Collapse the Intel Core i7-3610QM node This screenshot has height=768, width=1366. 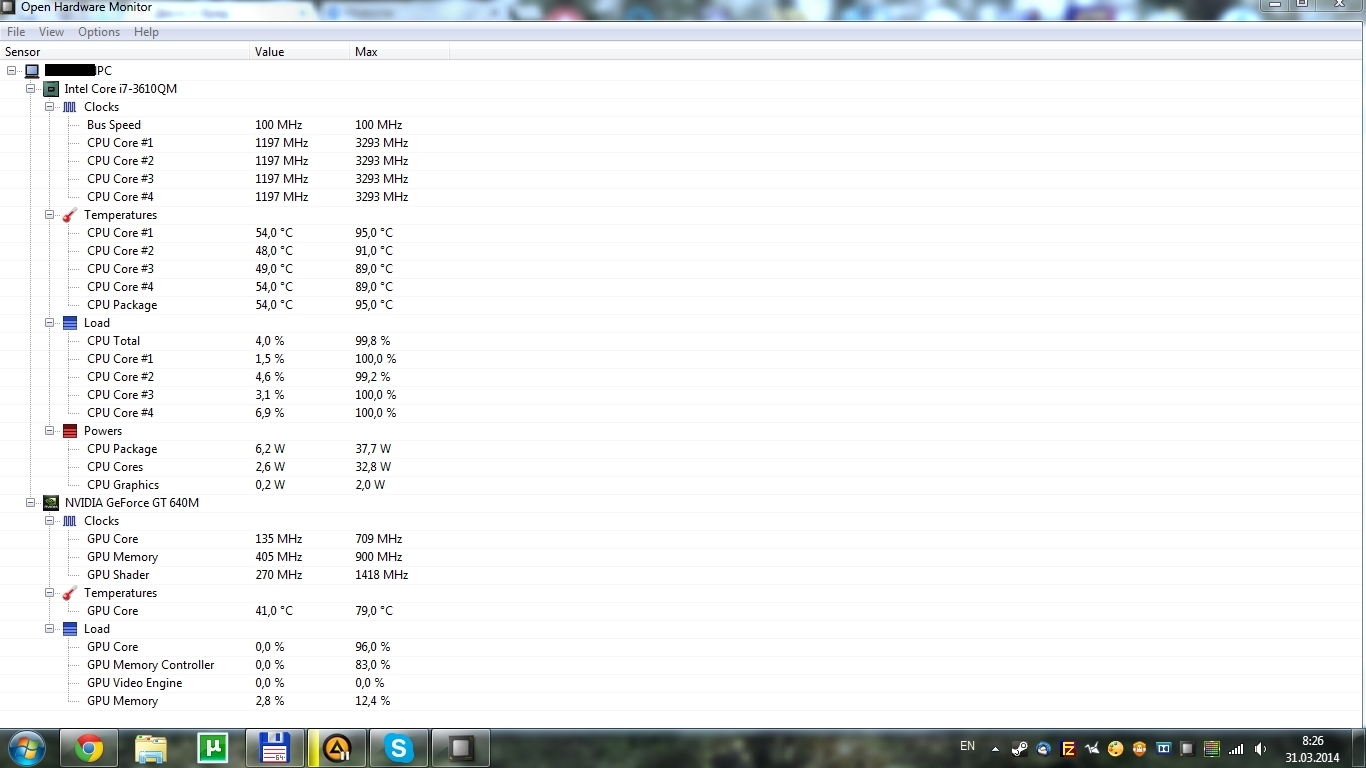pyautogui.click(x=31, y=89)
